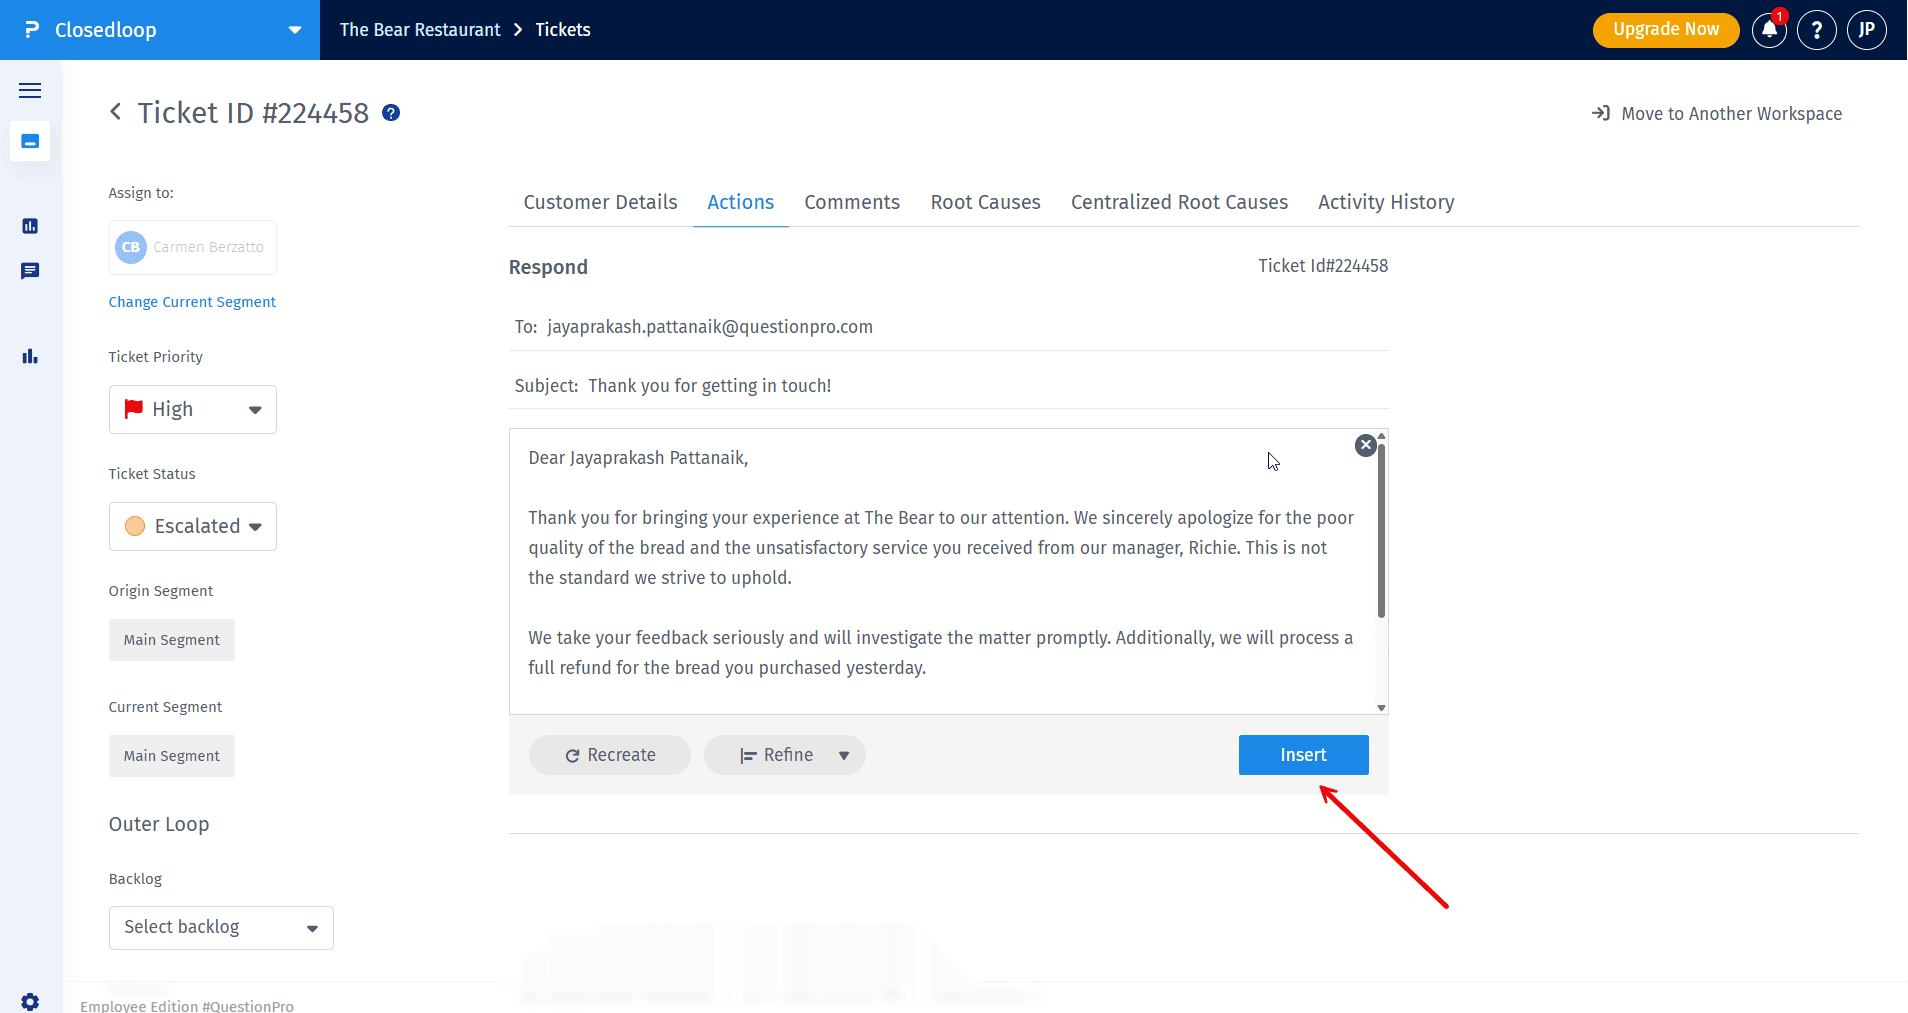Switch to Customer Details tab
Screen dimensions: 1908x1013
tap(600, 202)
